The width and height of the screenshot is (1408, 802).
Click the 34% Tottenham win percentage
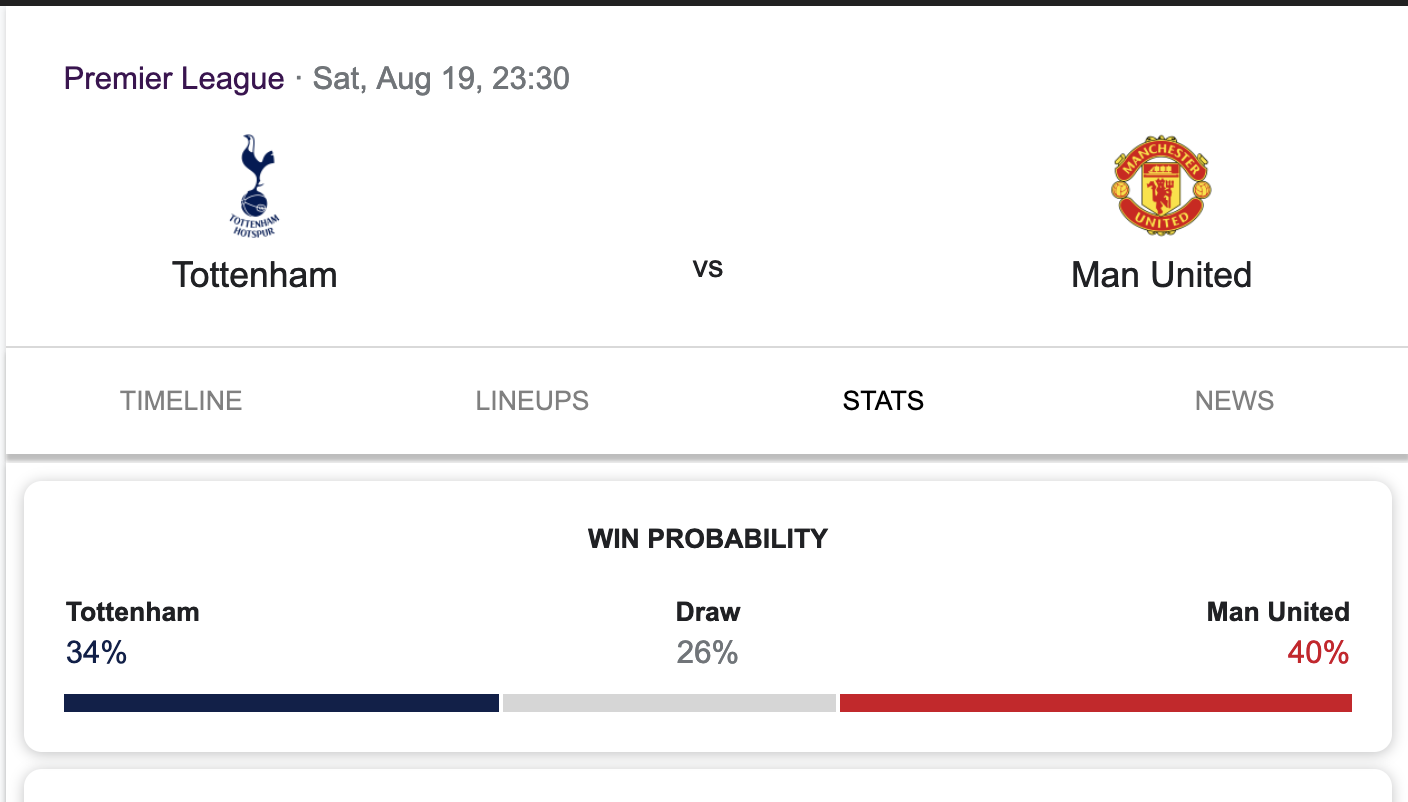97,653
